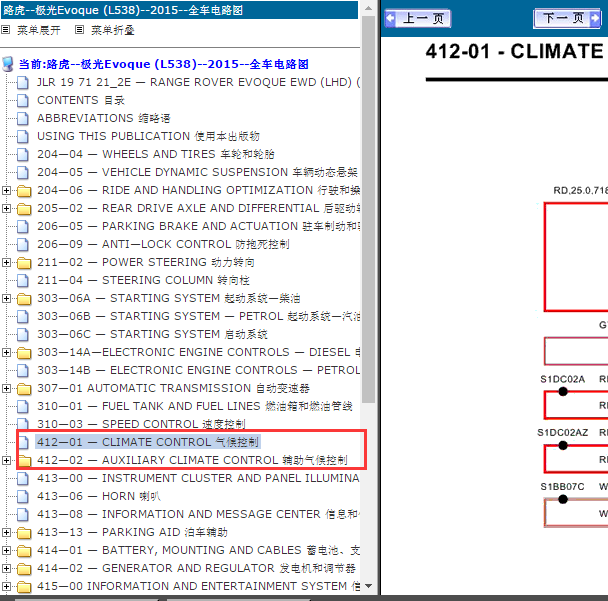Open 204-04 Wheels and Tires

pos(155,154)
